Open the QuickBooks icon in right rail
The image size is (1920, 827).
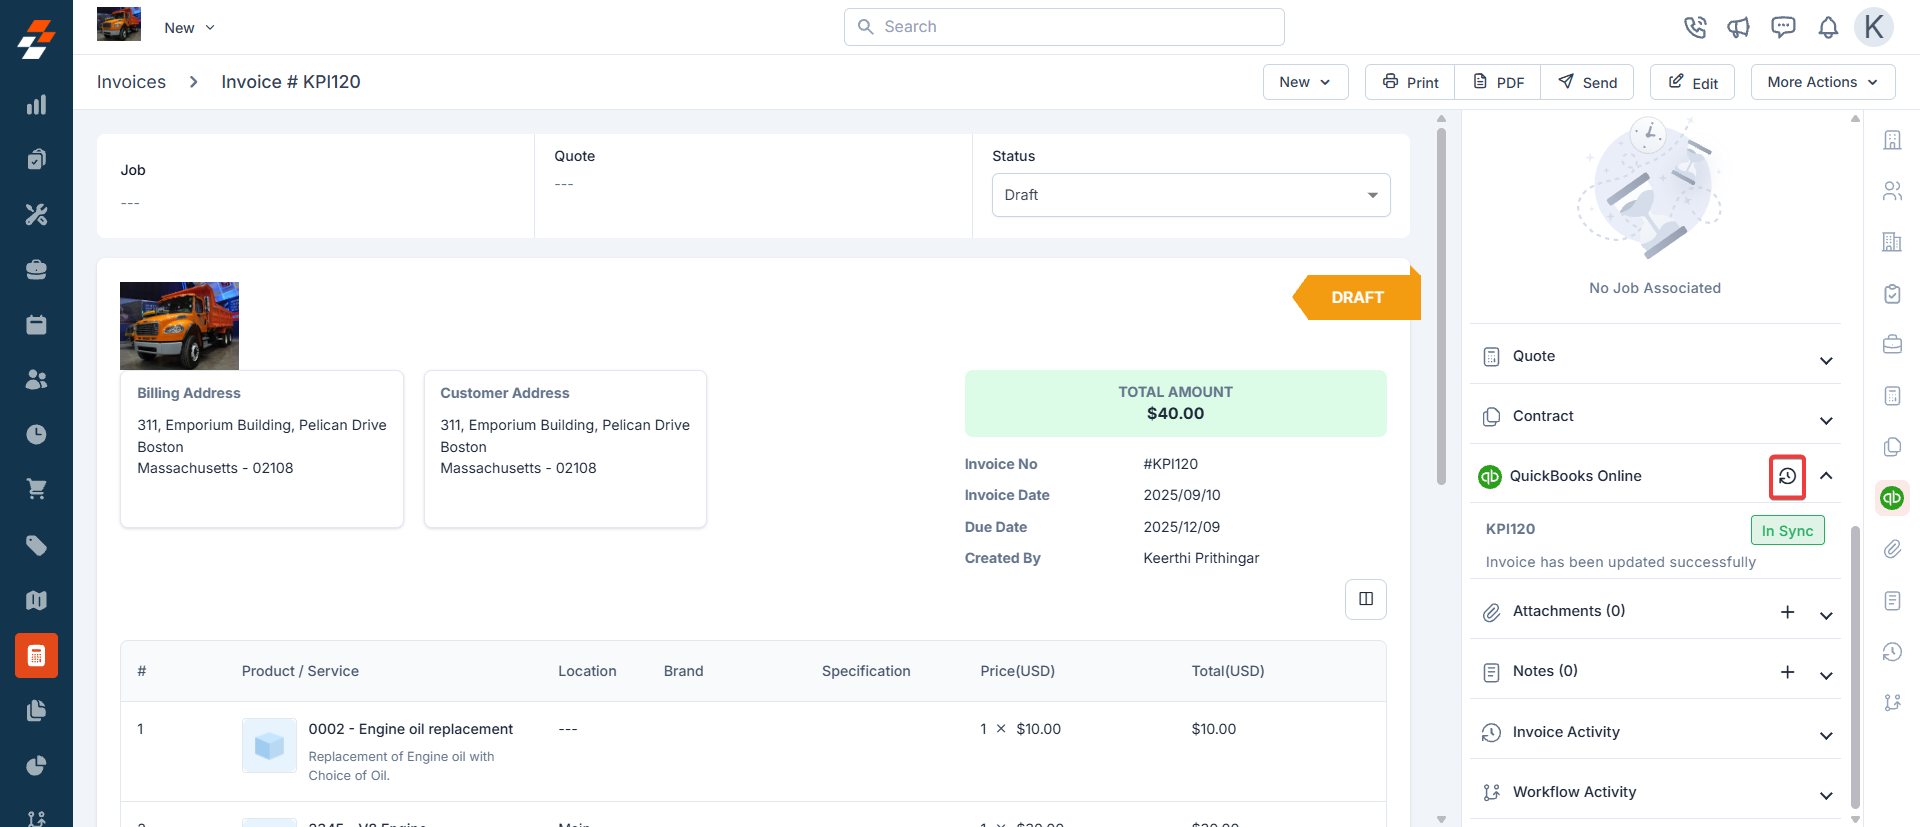pyautogui.click(x=1891, y=497)
